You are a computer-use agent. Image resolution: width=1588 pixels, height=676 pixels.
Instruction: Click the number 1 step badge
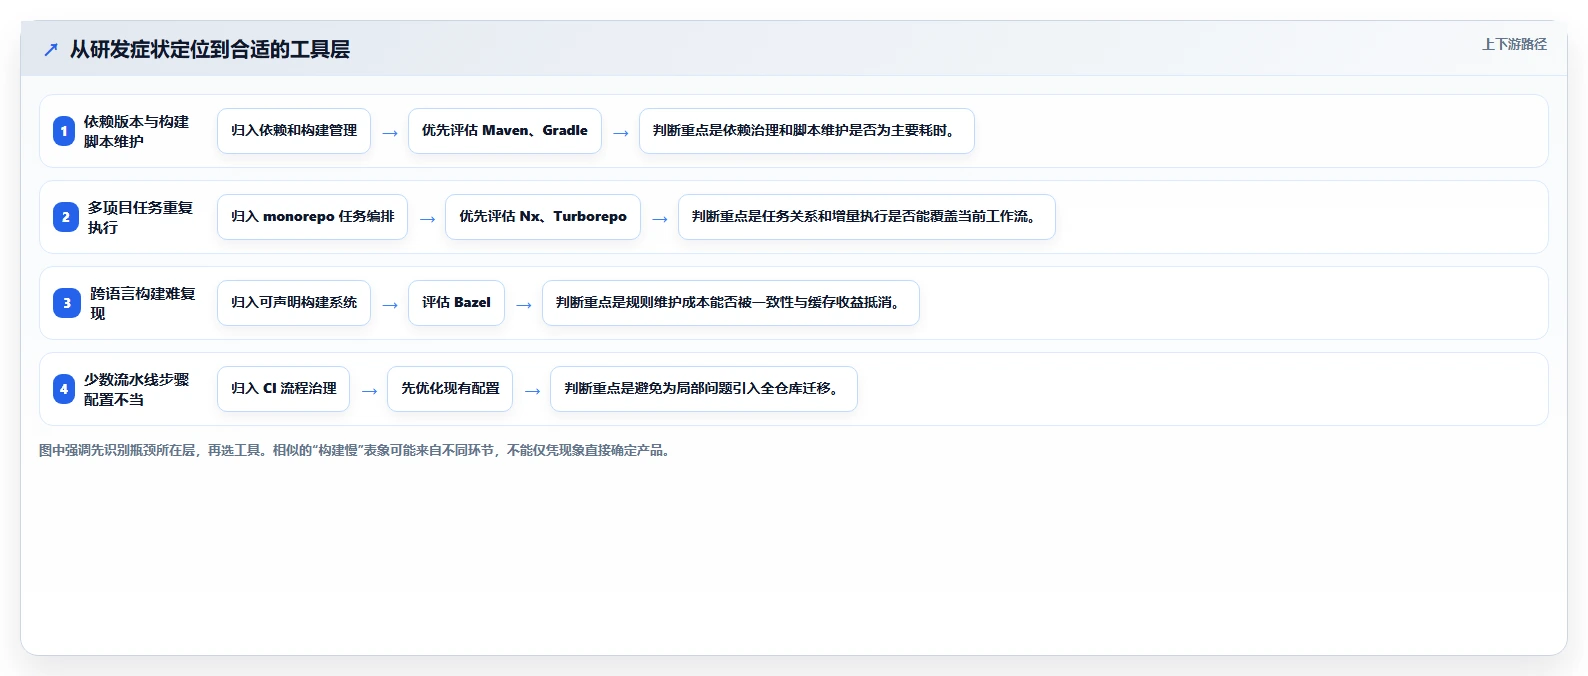[64, 131]
